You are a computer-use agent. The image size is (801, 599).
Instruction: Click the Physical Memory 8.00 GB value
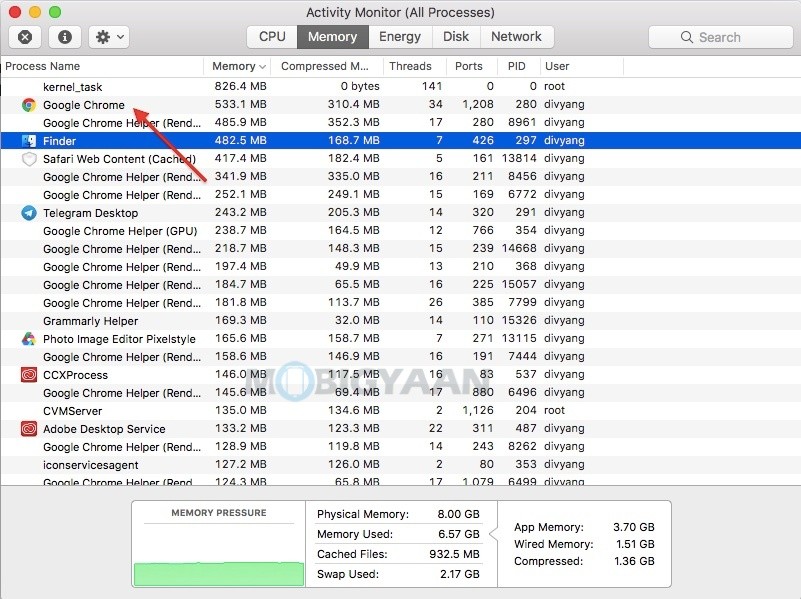[458, 514]
